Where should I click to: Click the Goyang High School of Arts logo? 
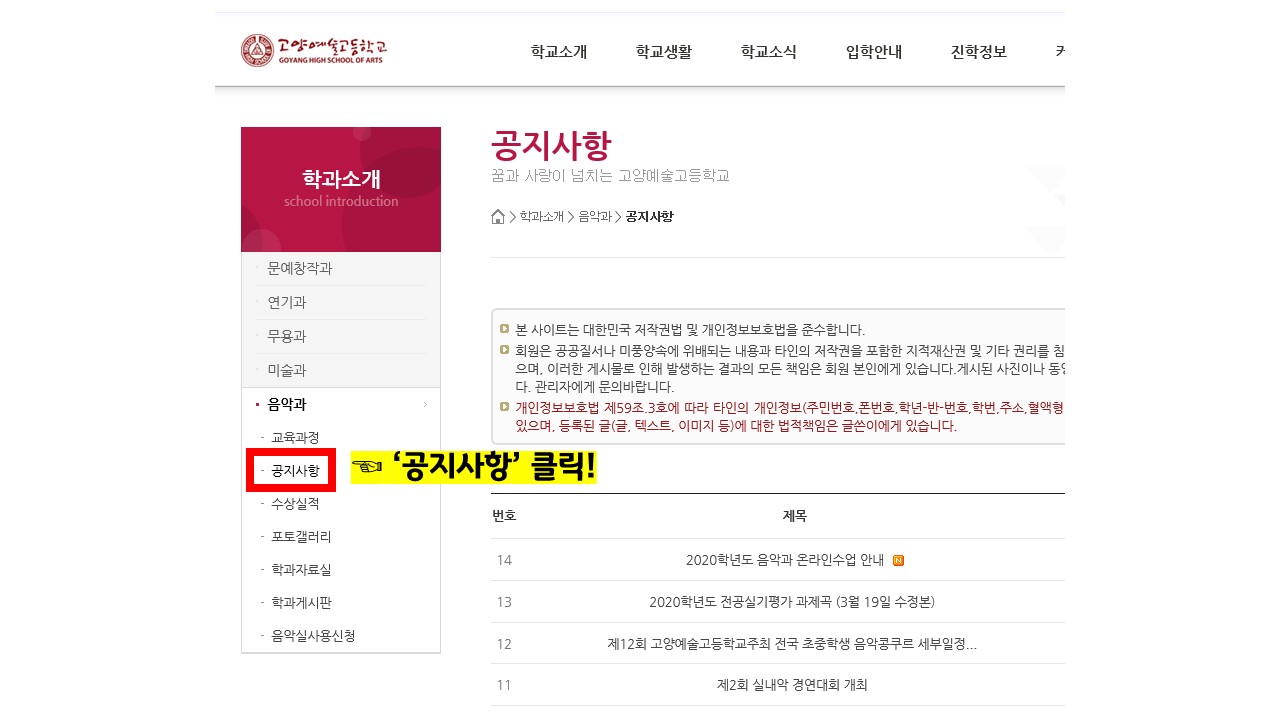[313, 50]
